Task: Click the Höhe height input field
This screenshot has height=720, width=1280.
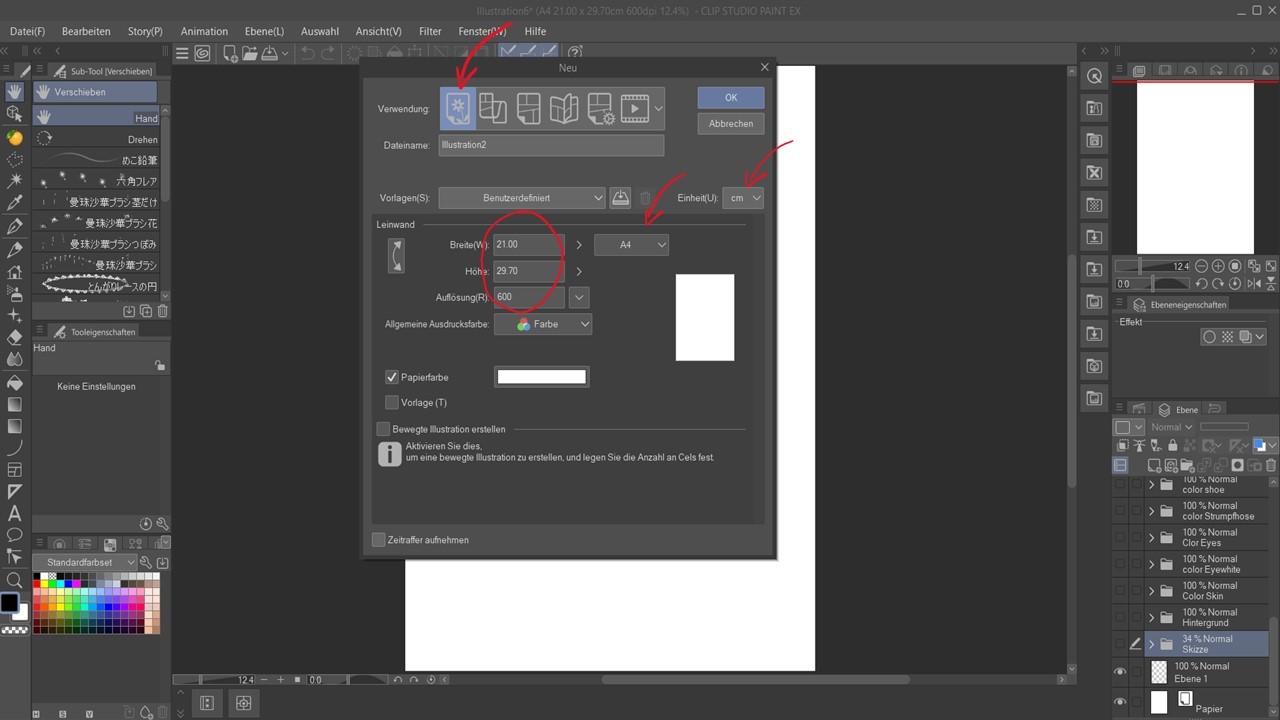Action: (529, 270)
